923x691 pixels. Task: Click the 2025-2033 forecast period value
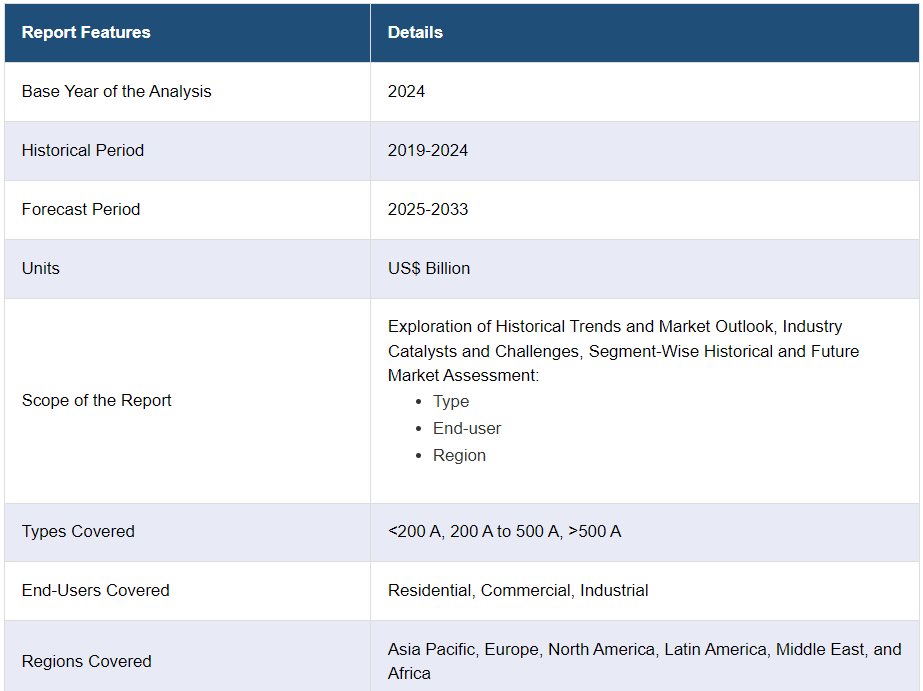coord(428,209)
